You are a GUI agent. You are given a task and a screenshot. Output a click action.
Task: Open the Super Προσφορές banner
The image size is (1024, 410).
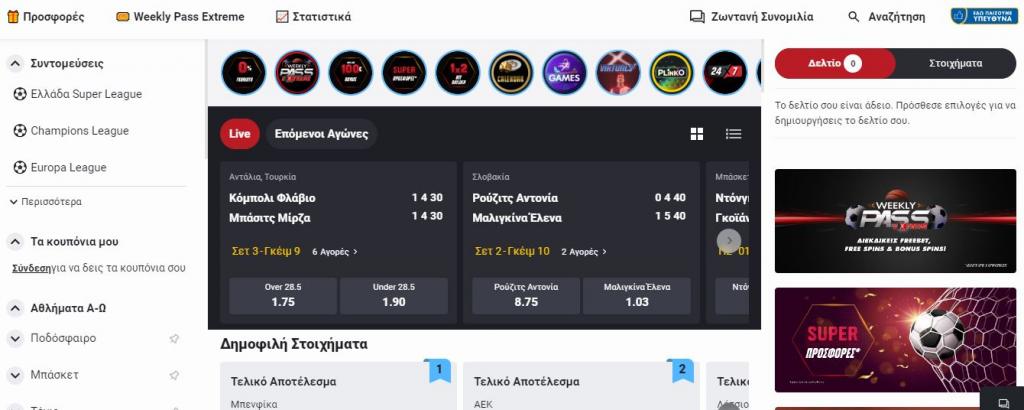[x=895, y=339]
